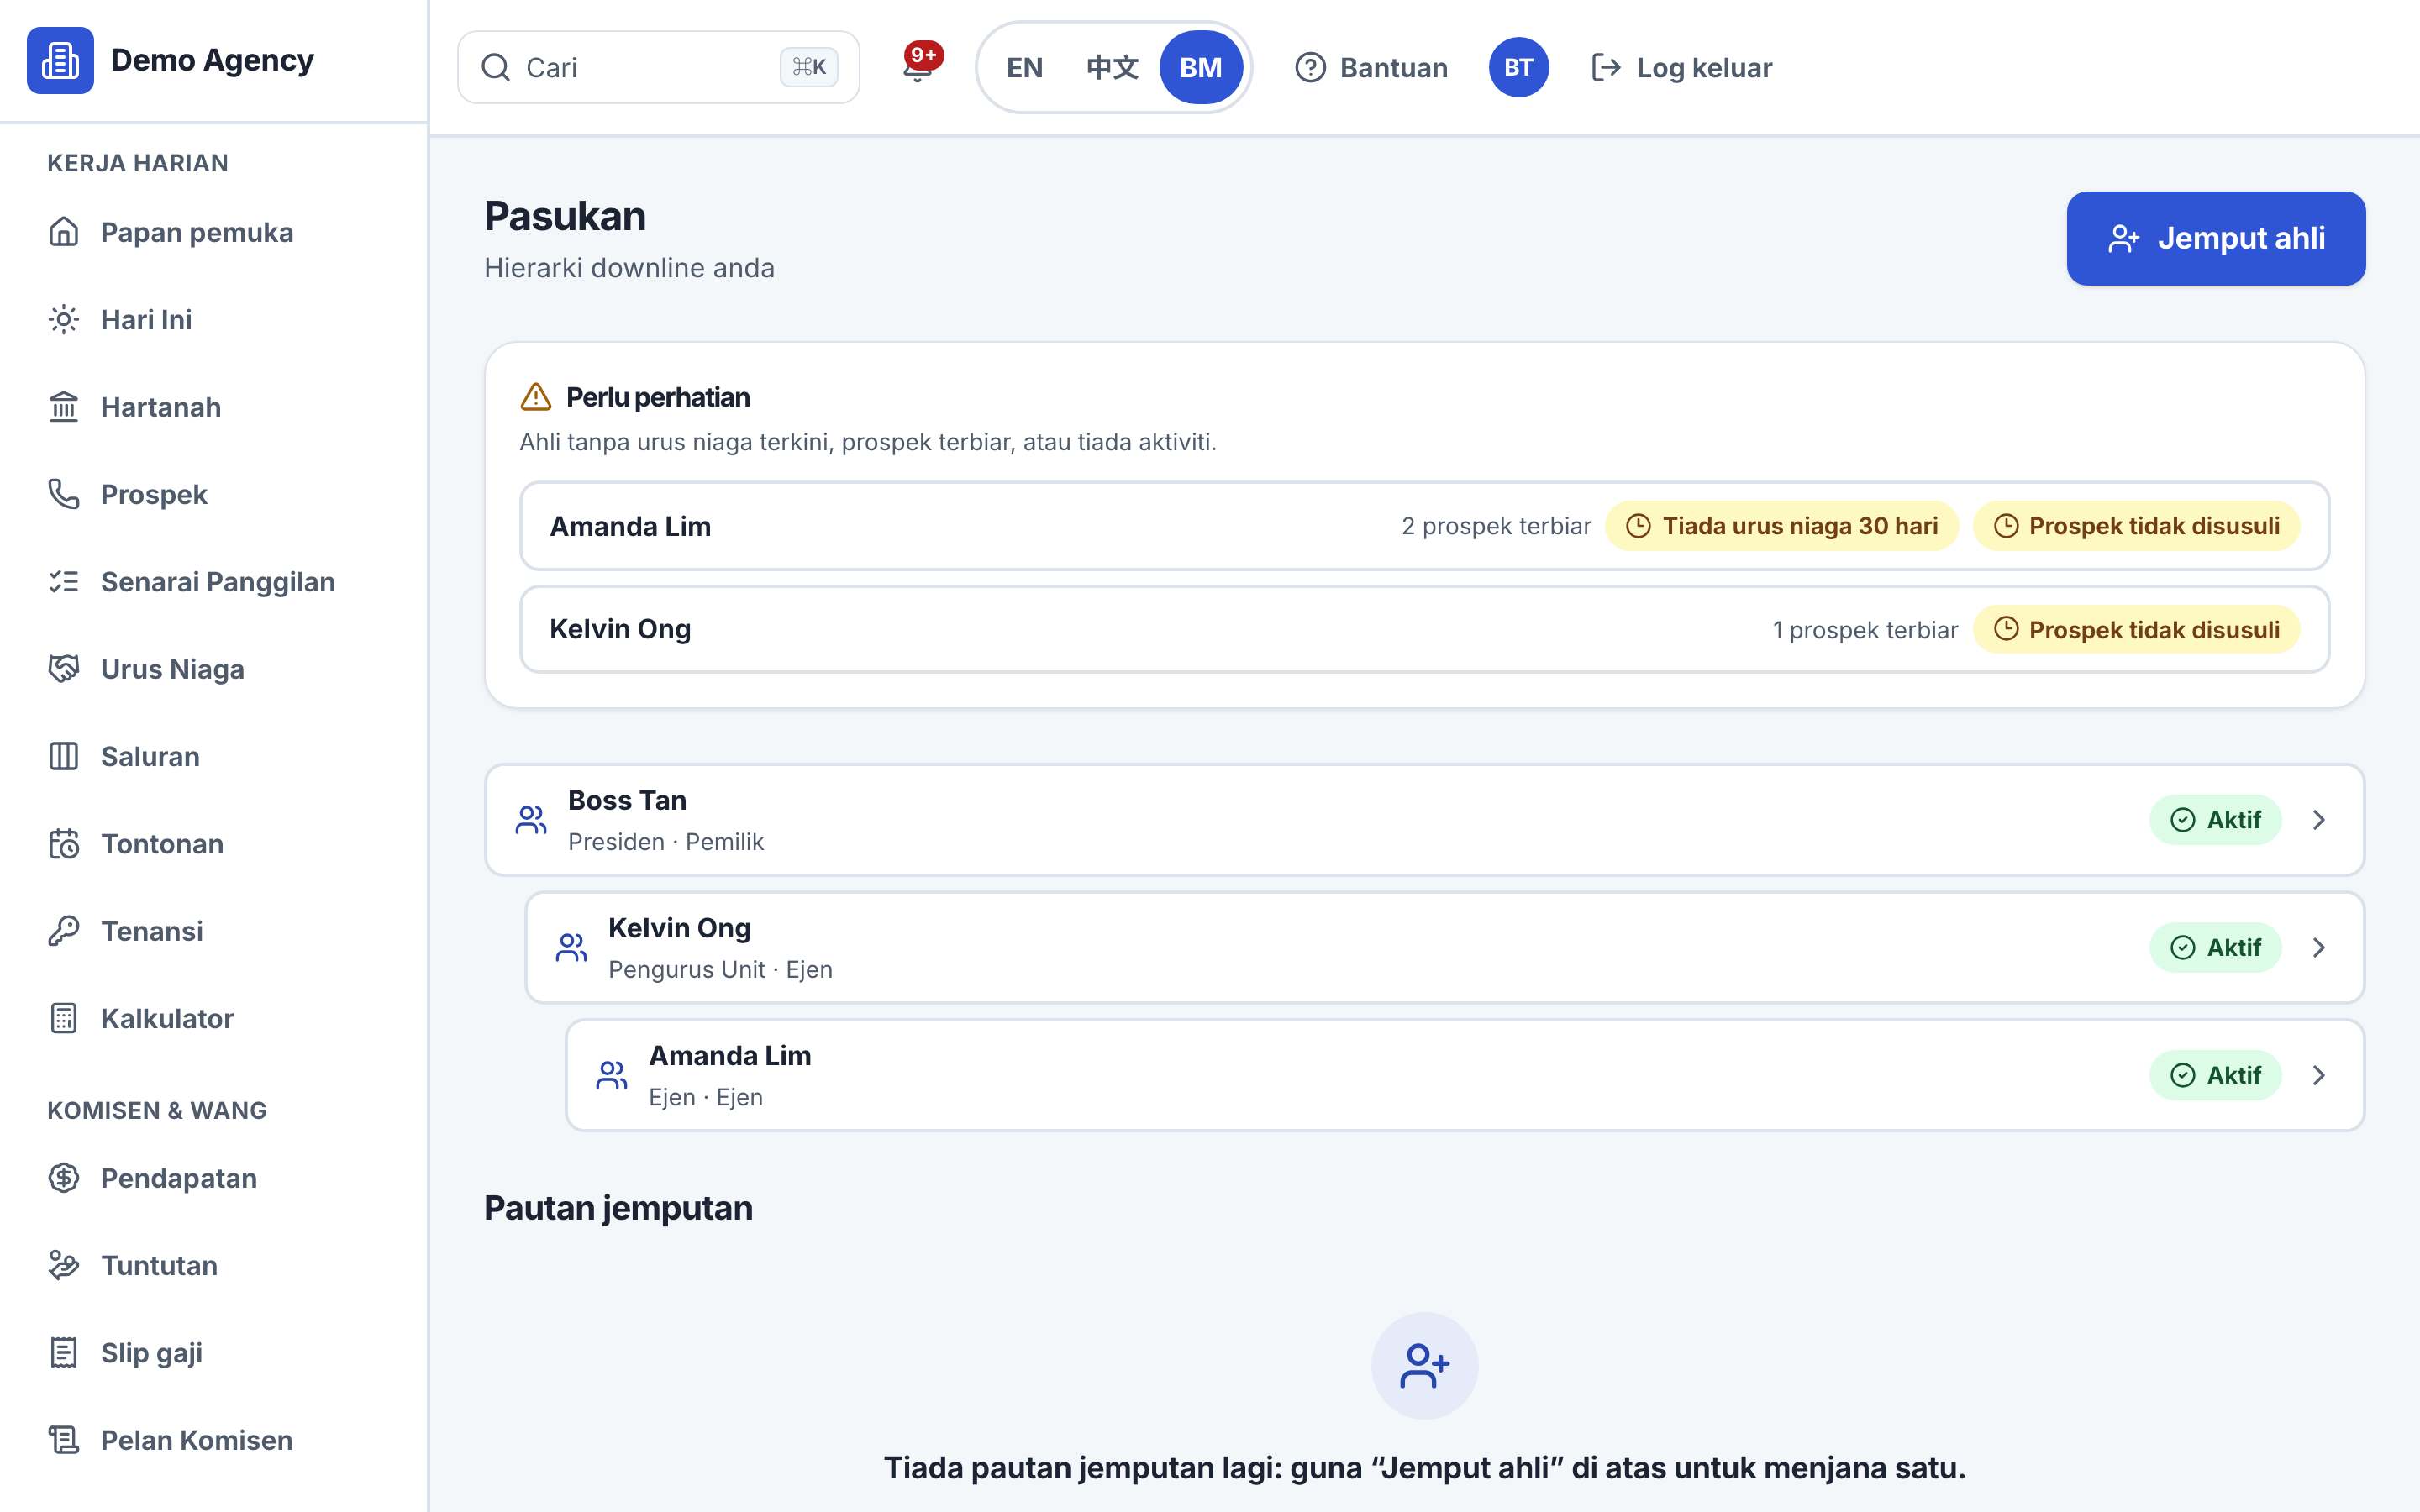Click the Hartanah building icon

[64, 407]
